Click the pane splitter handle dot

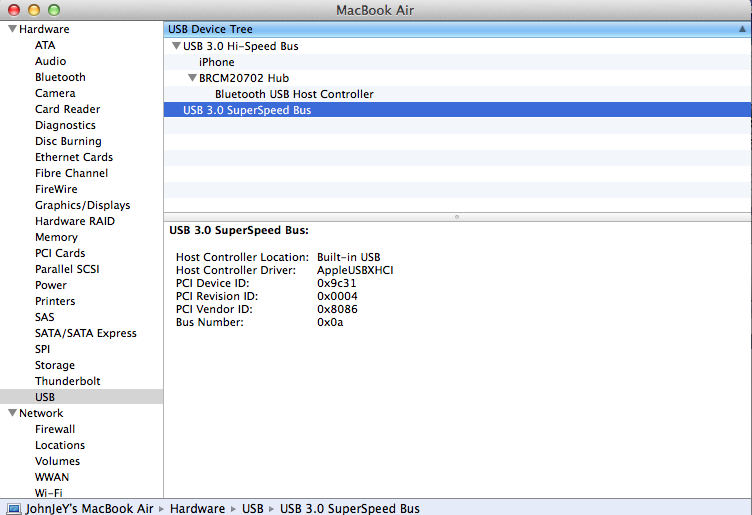pos(457,217)
